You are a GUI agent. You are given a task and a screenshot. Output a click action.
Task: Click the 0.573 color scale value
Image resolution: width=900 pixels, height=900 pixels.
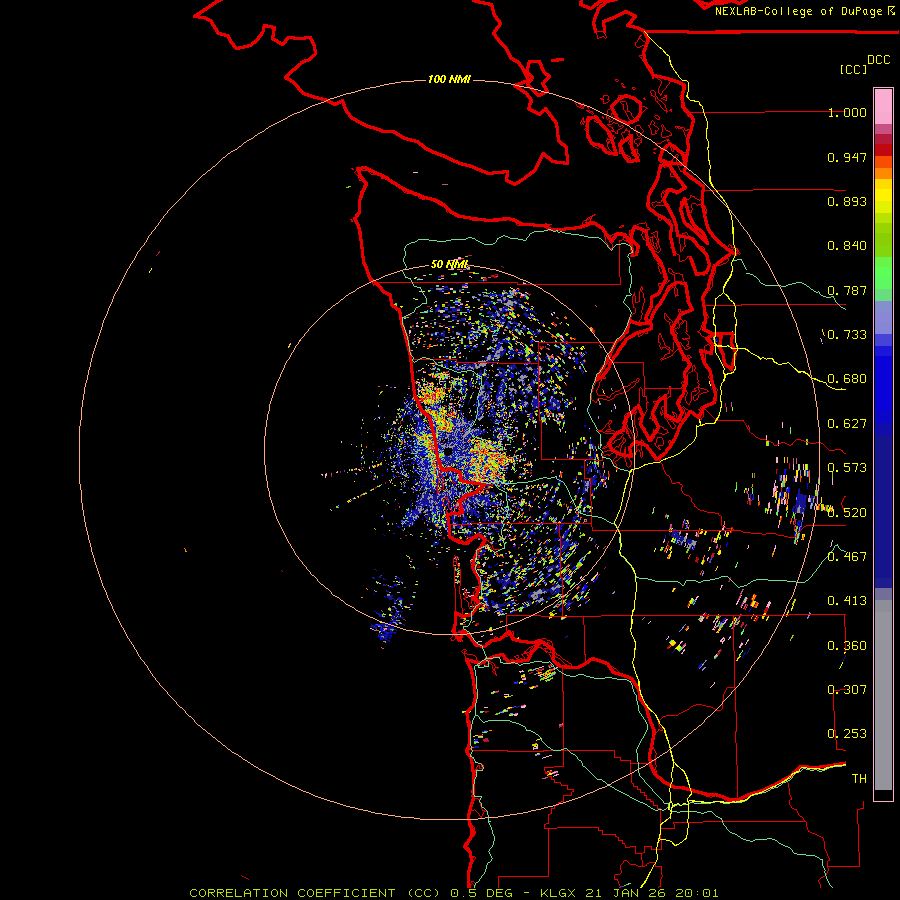(x=847, y=468)
